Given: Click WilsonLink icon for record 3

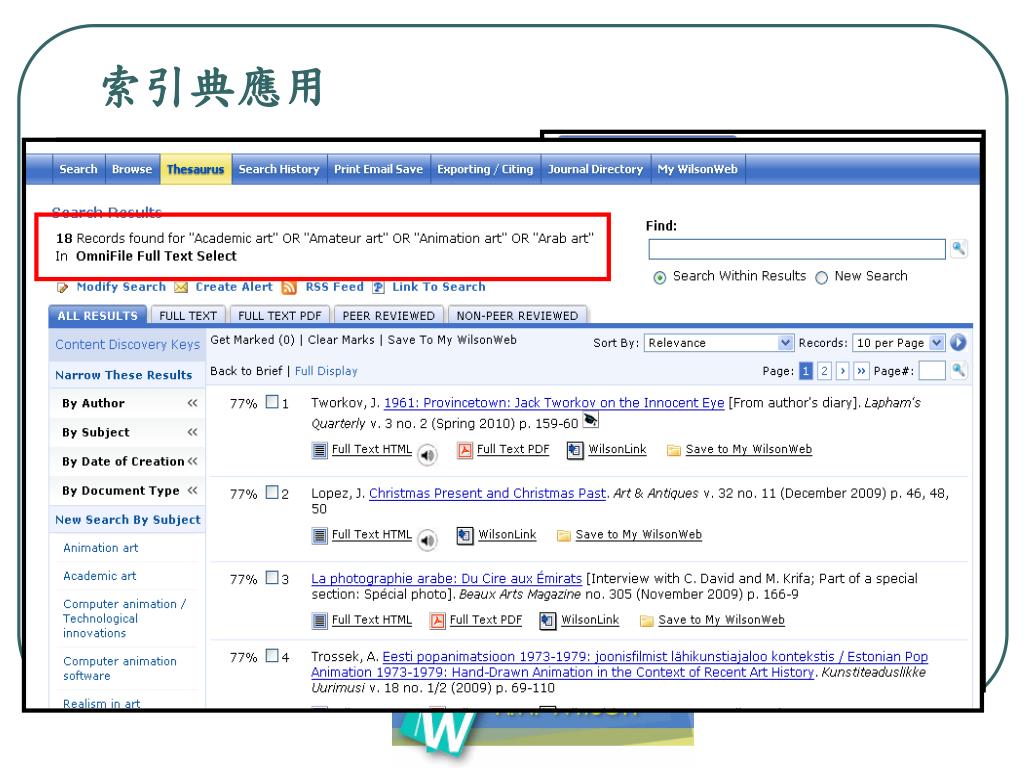Looking at the screenshot, I should click(547, 620).
